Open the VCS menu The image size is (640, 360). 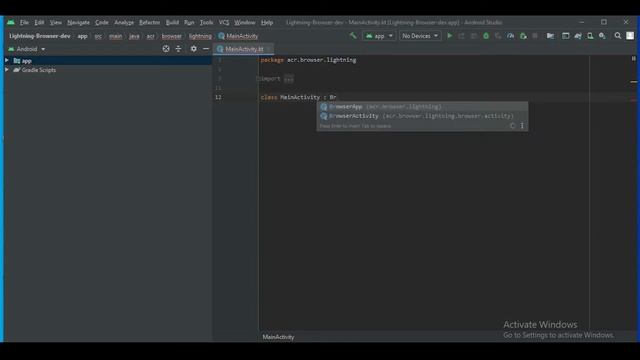(224, 22)
